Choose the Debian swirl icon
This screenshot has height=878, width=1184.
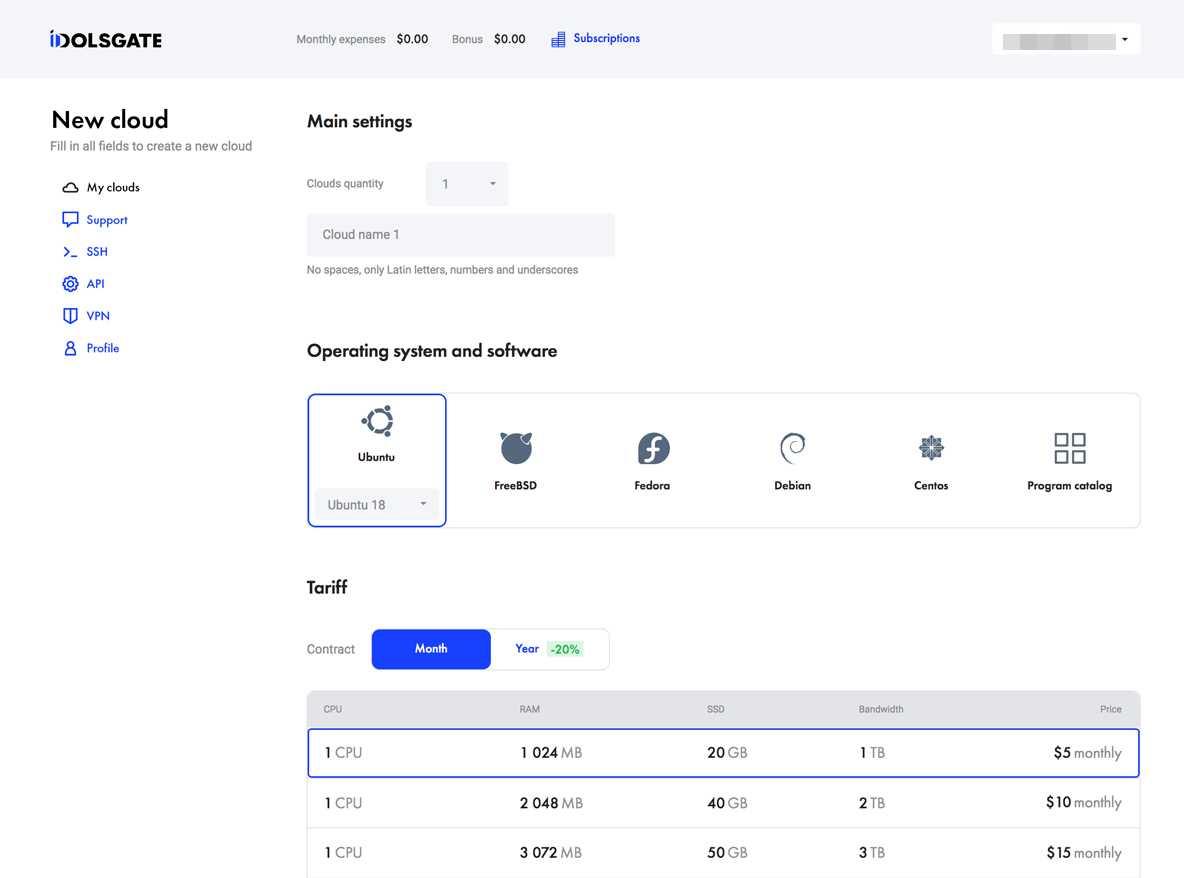tap(792, 448)
